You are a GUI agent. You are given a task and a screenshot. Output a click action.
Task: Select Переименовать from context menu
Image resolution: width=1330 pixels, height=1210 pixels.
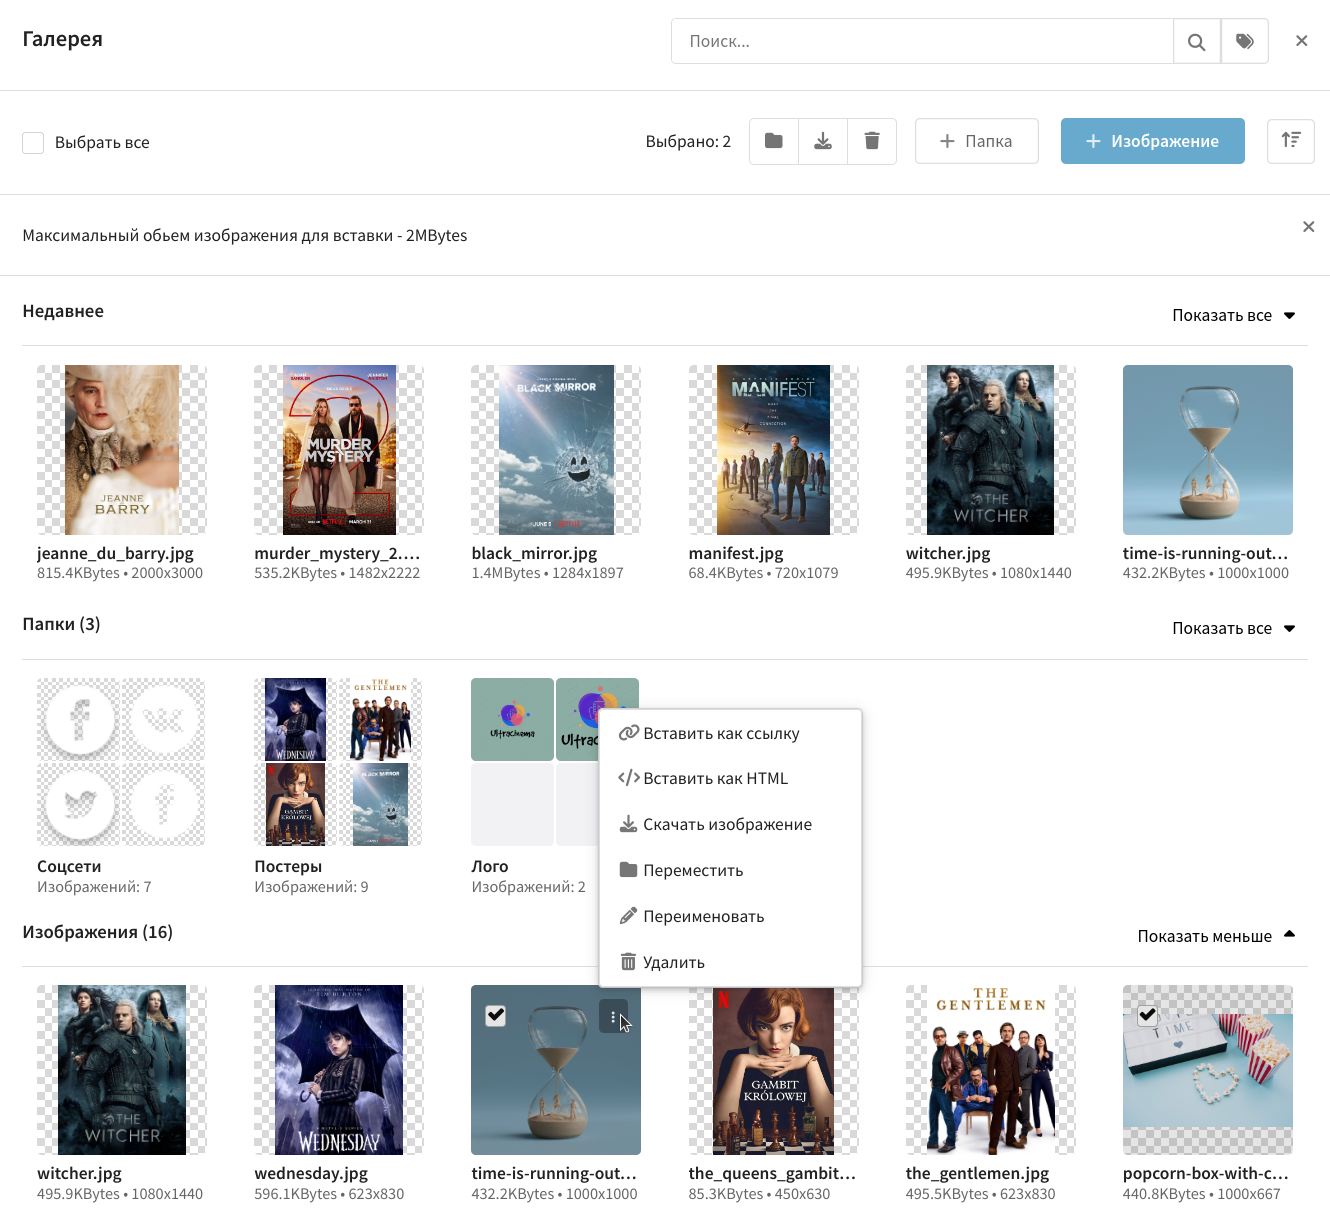tap(730, 916)
